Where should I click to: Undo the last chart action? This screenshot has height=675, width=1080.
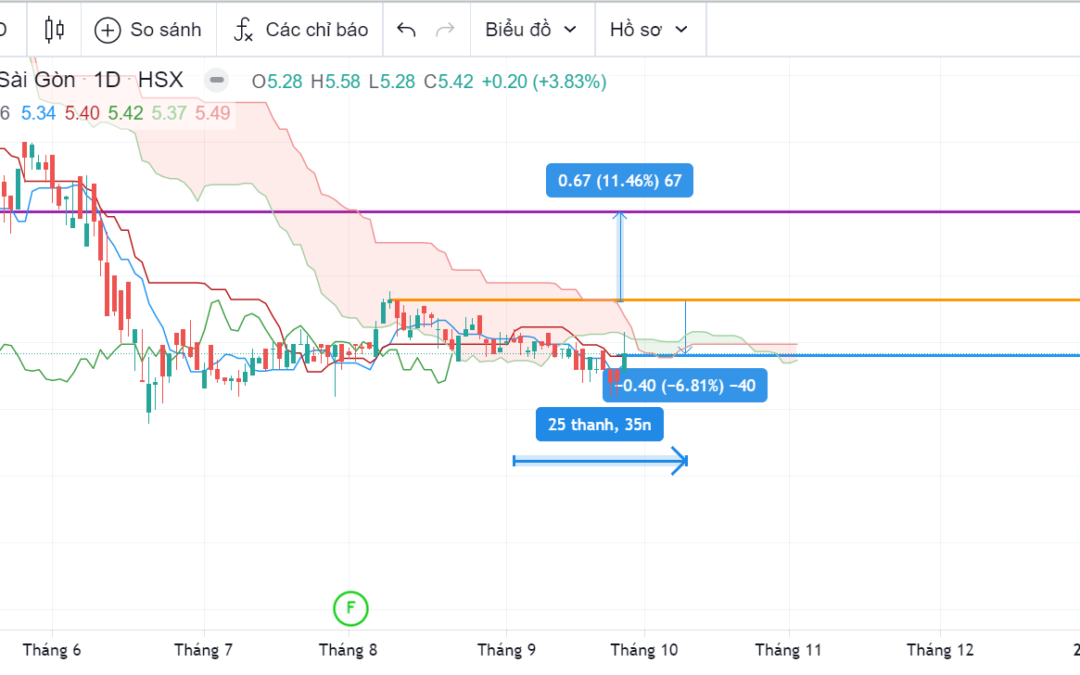(406, 29)
